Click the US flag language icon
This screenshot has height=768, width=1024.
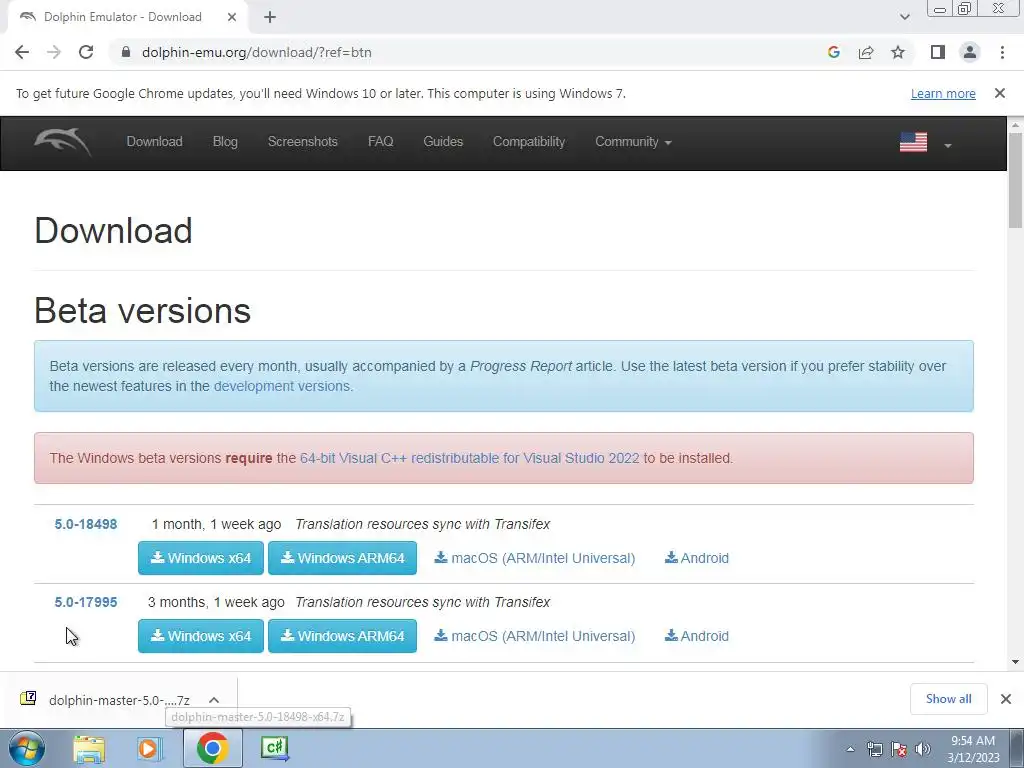click(x=913, y=142)
